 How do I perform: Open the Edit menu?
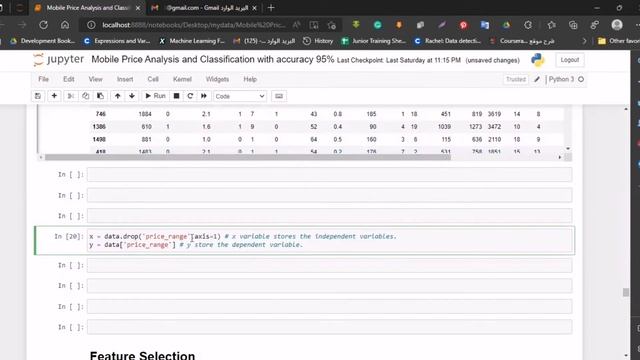tap(69, 79)
